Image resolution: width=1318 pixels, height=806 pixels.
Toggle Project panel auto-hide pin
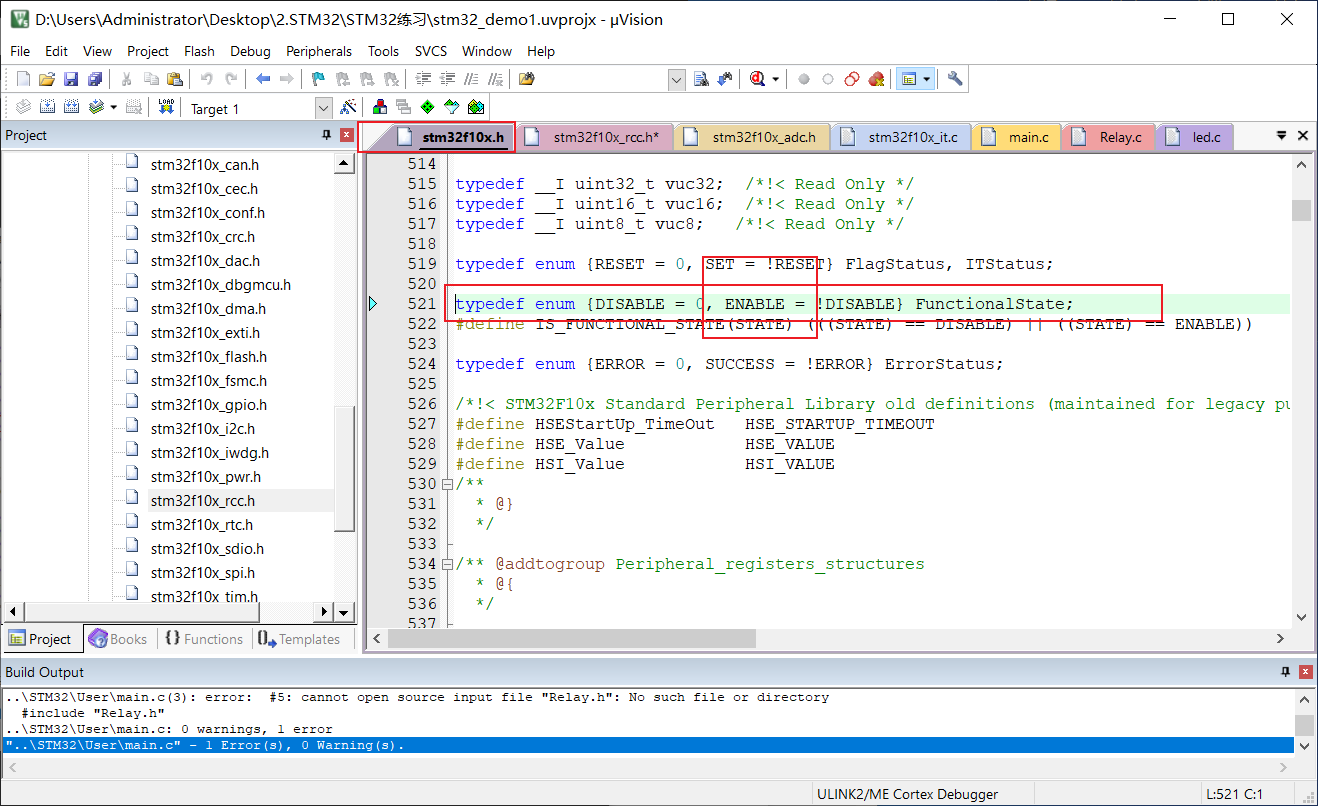coord(326,135)
